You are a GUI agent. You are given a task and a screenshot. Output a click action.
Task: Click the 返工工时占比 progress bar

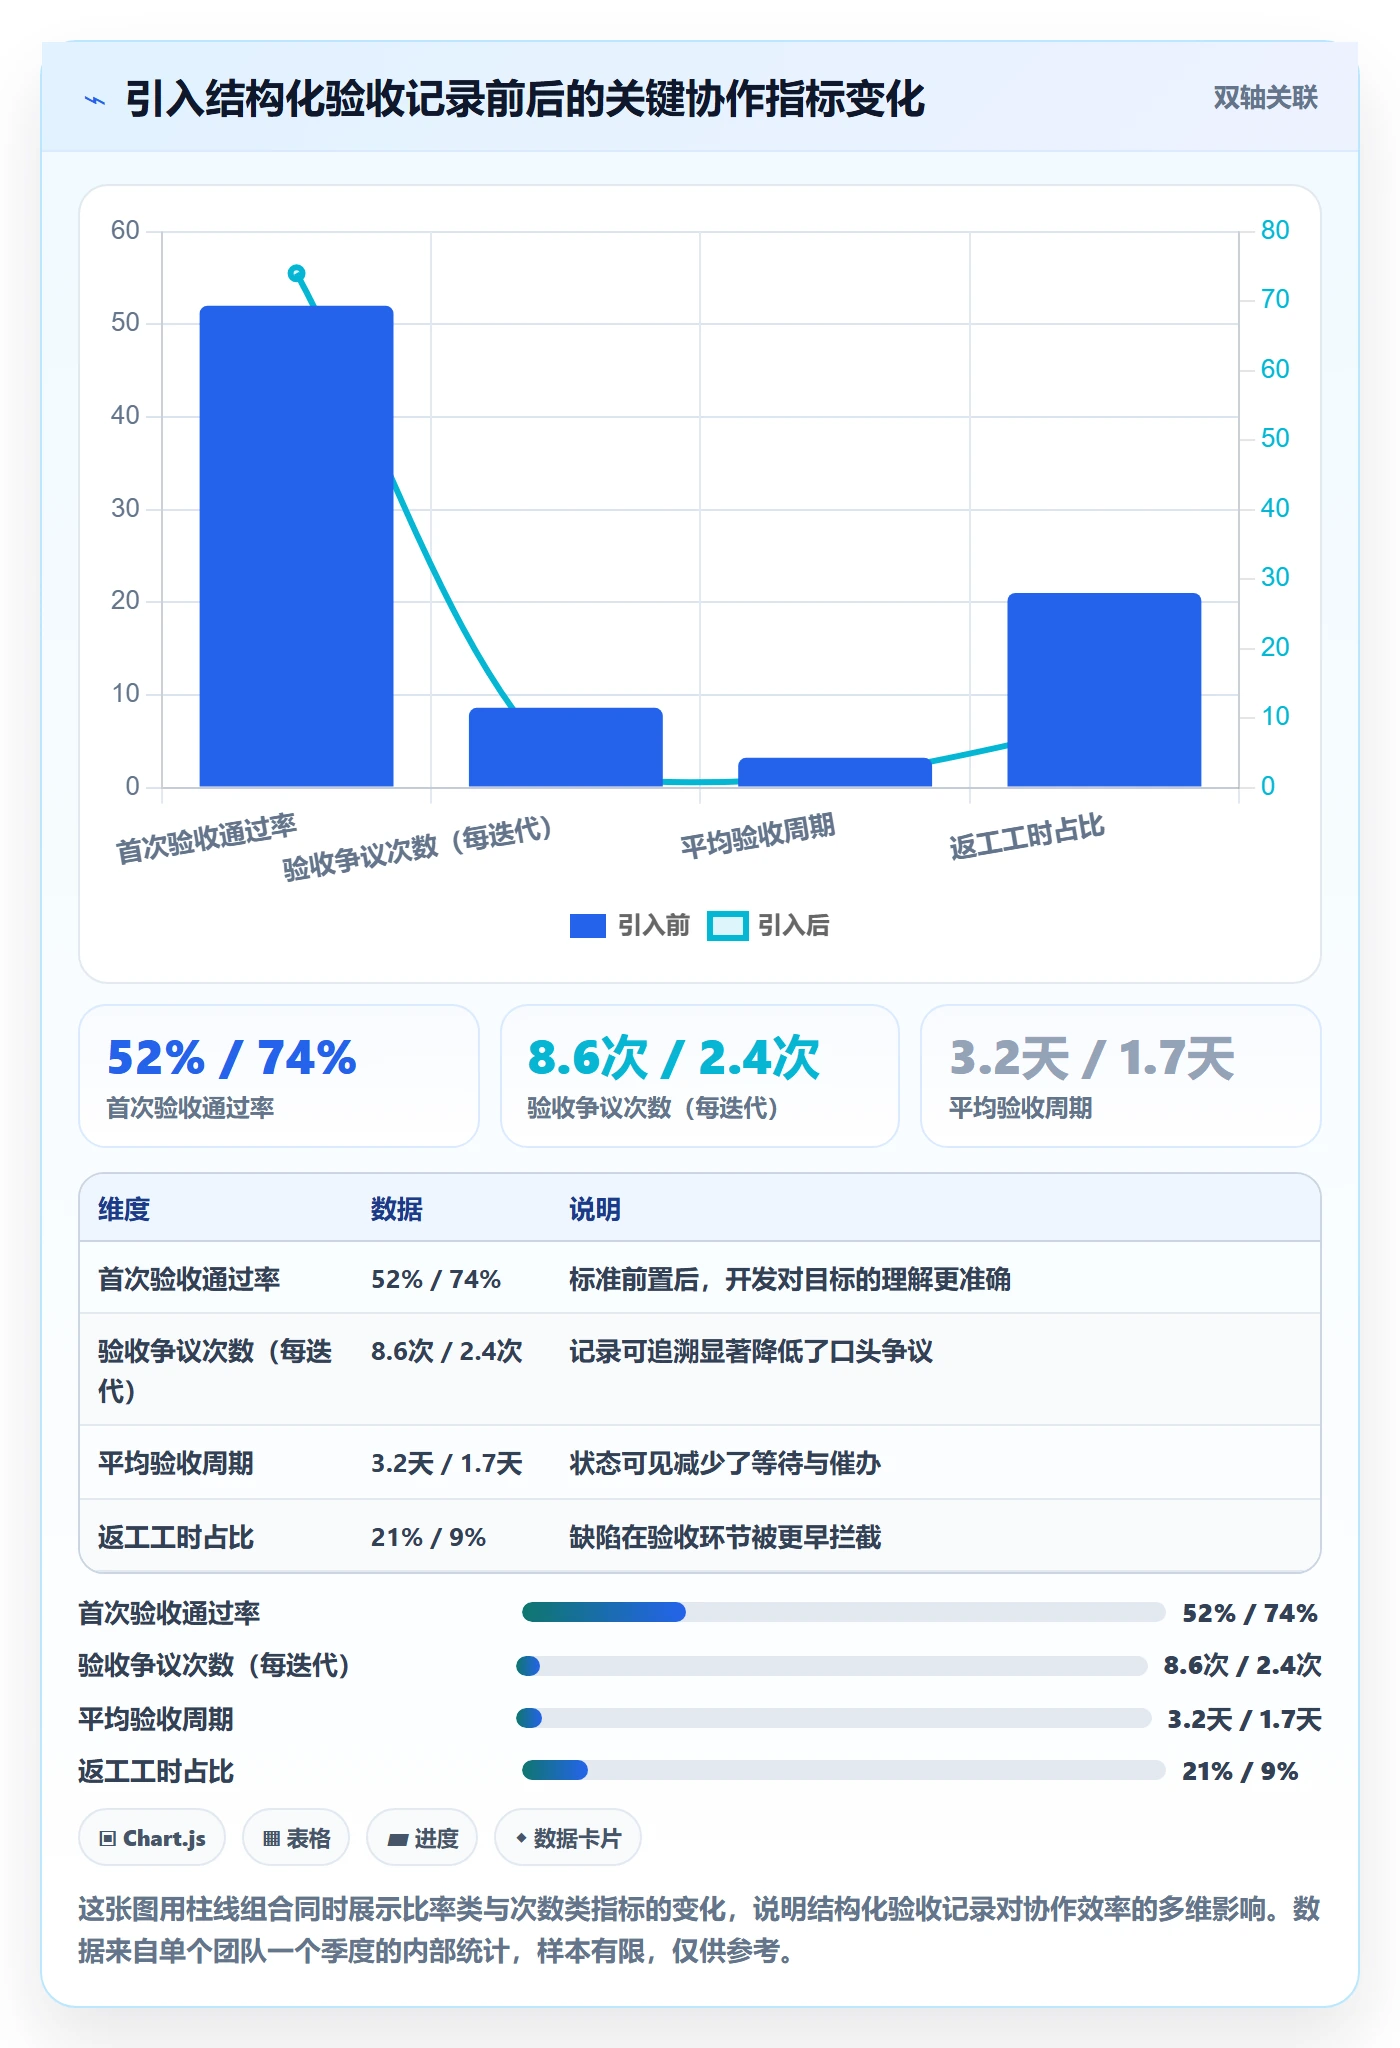pos(844,1770)
